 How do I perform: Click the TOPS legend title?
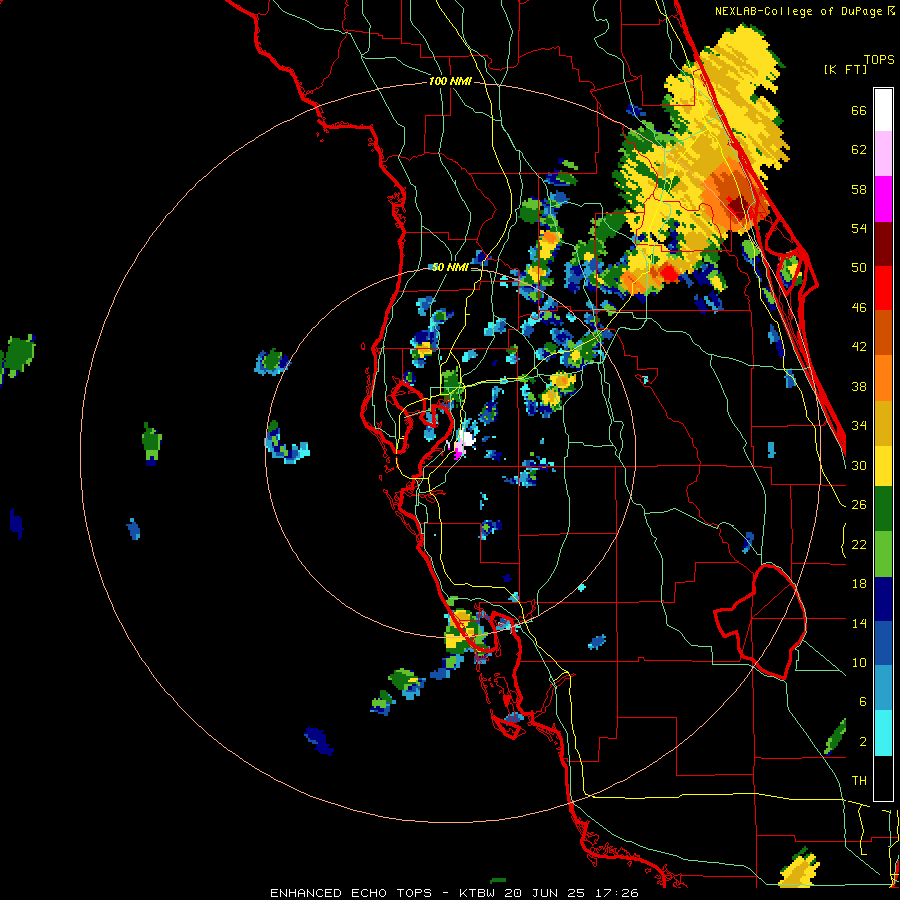[879, 60]
